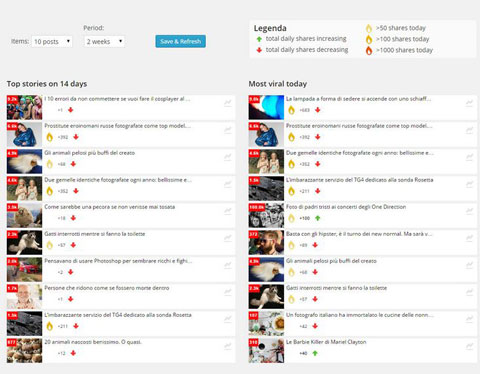Open chart icon for '20 animali nascosti' story
This screenshot has width=480, height=374.
(x=228, y=346)
